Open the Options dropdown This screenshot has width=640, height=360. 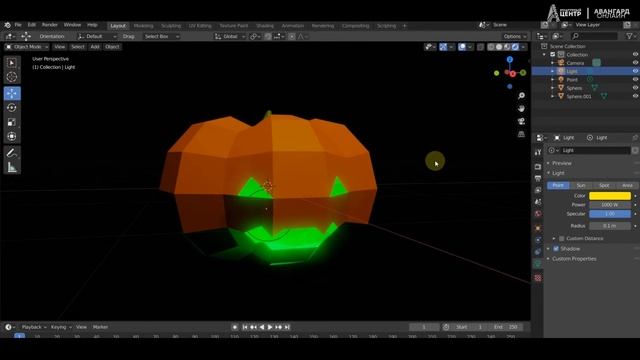pos(514,36)
